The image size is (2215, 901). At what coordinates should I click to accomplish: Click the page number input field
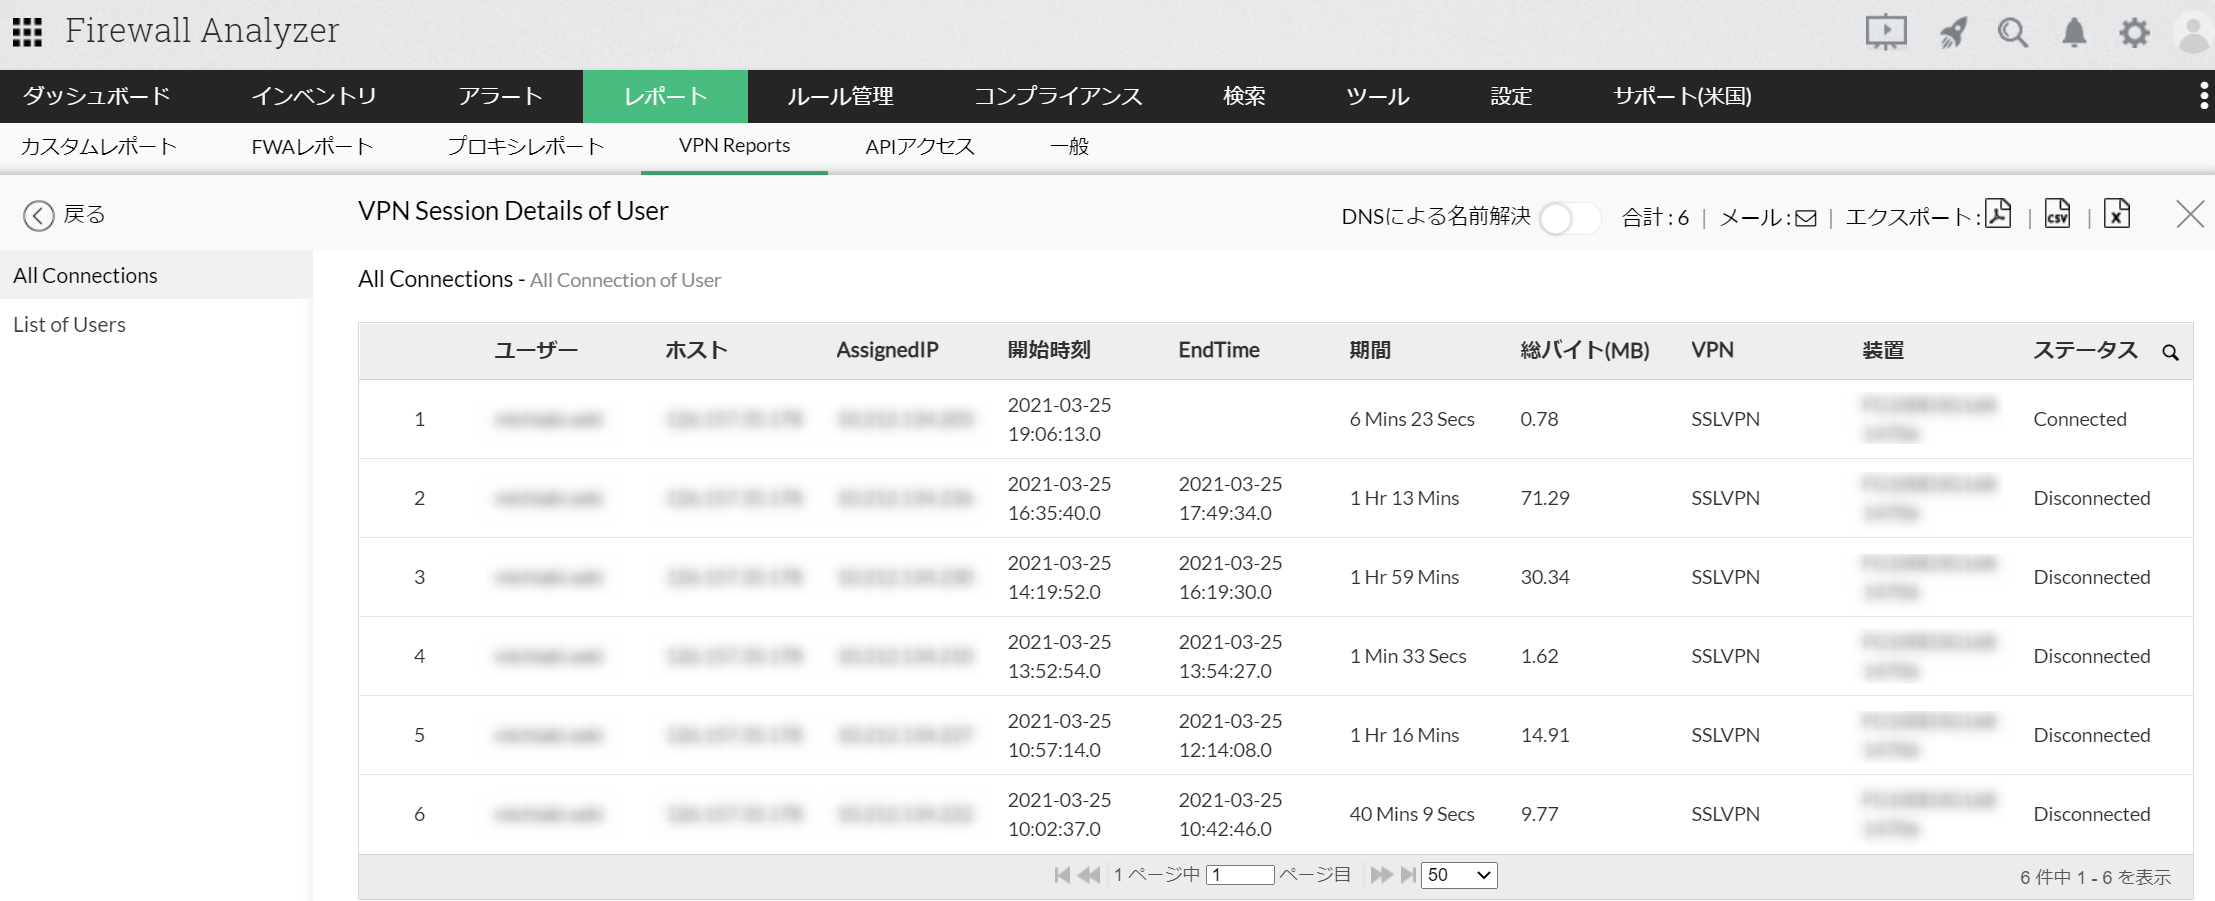click(x=1240, y=875)
